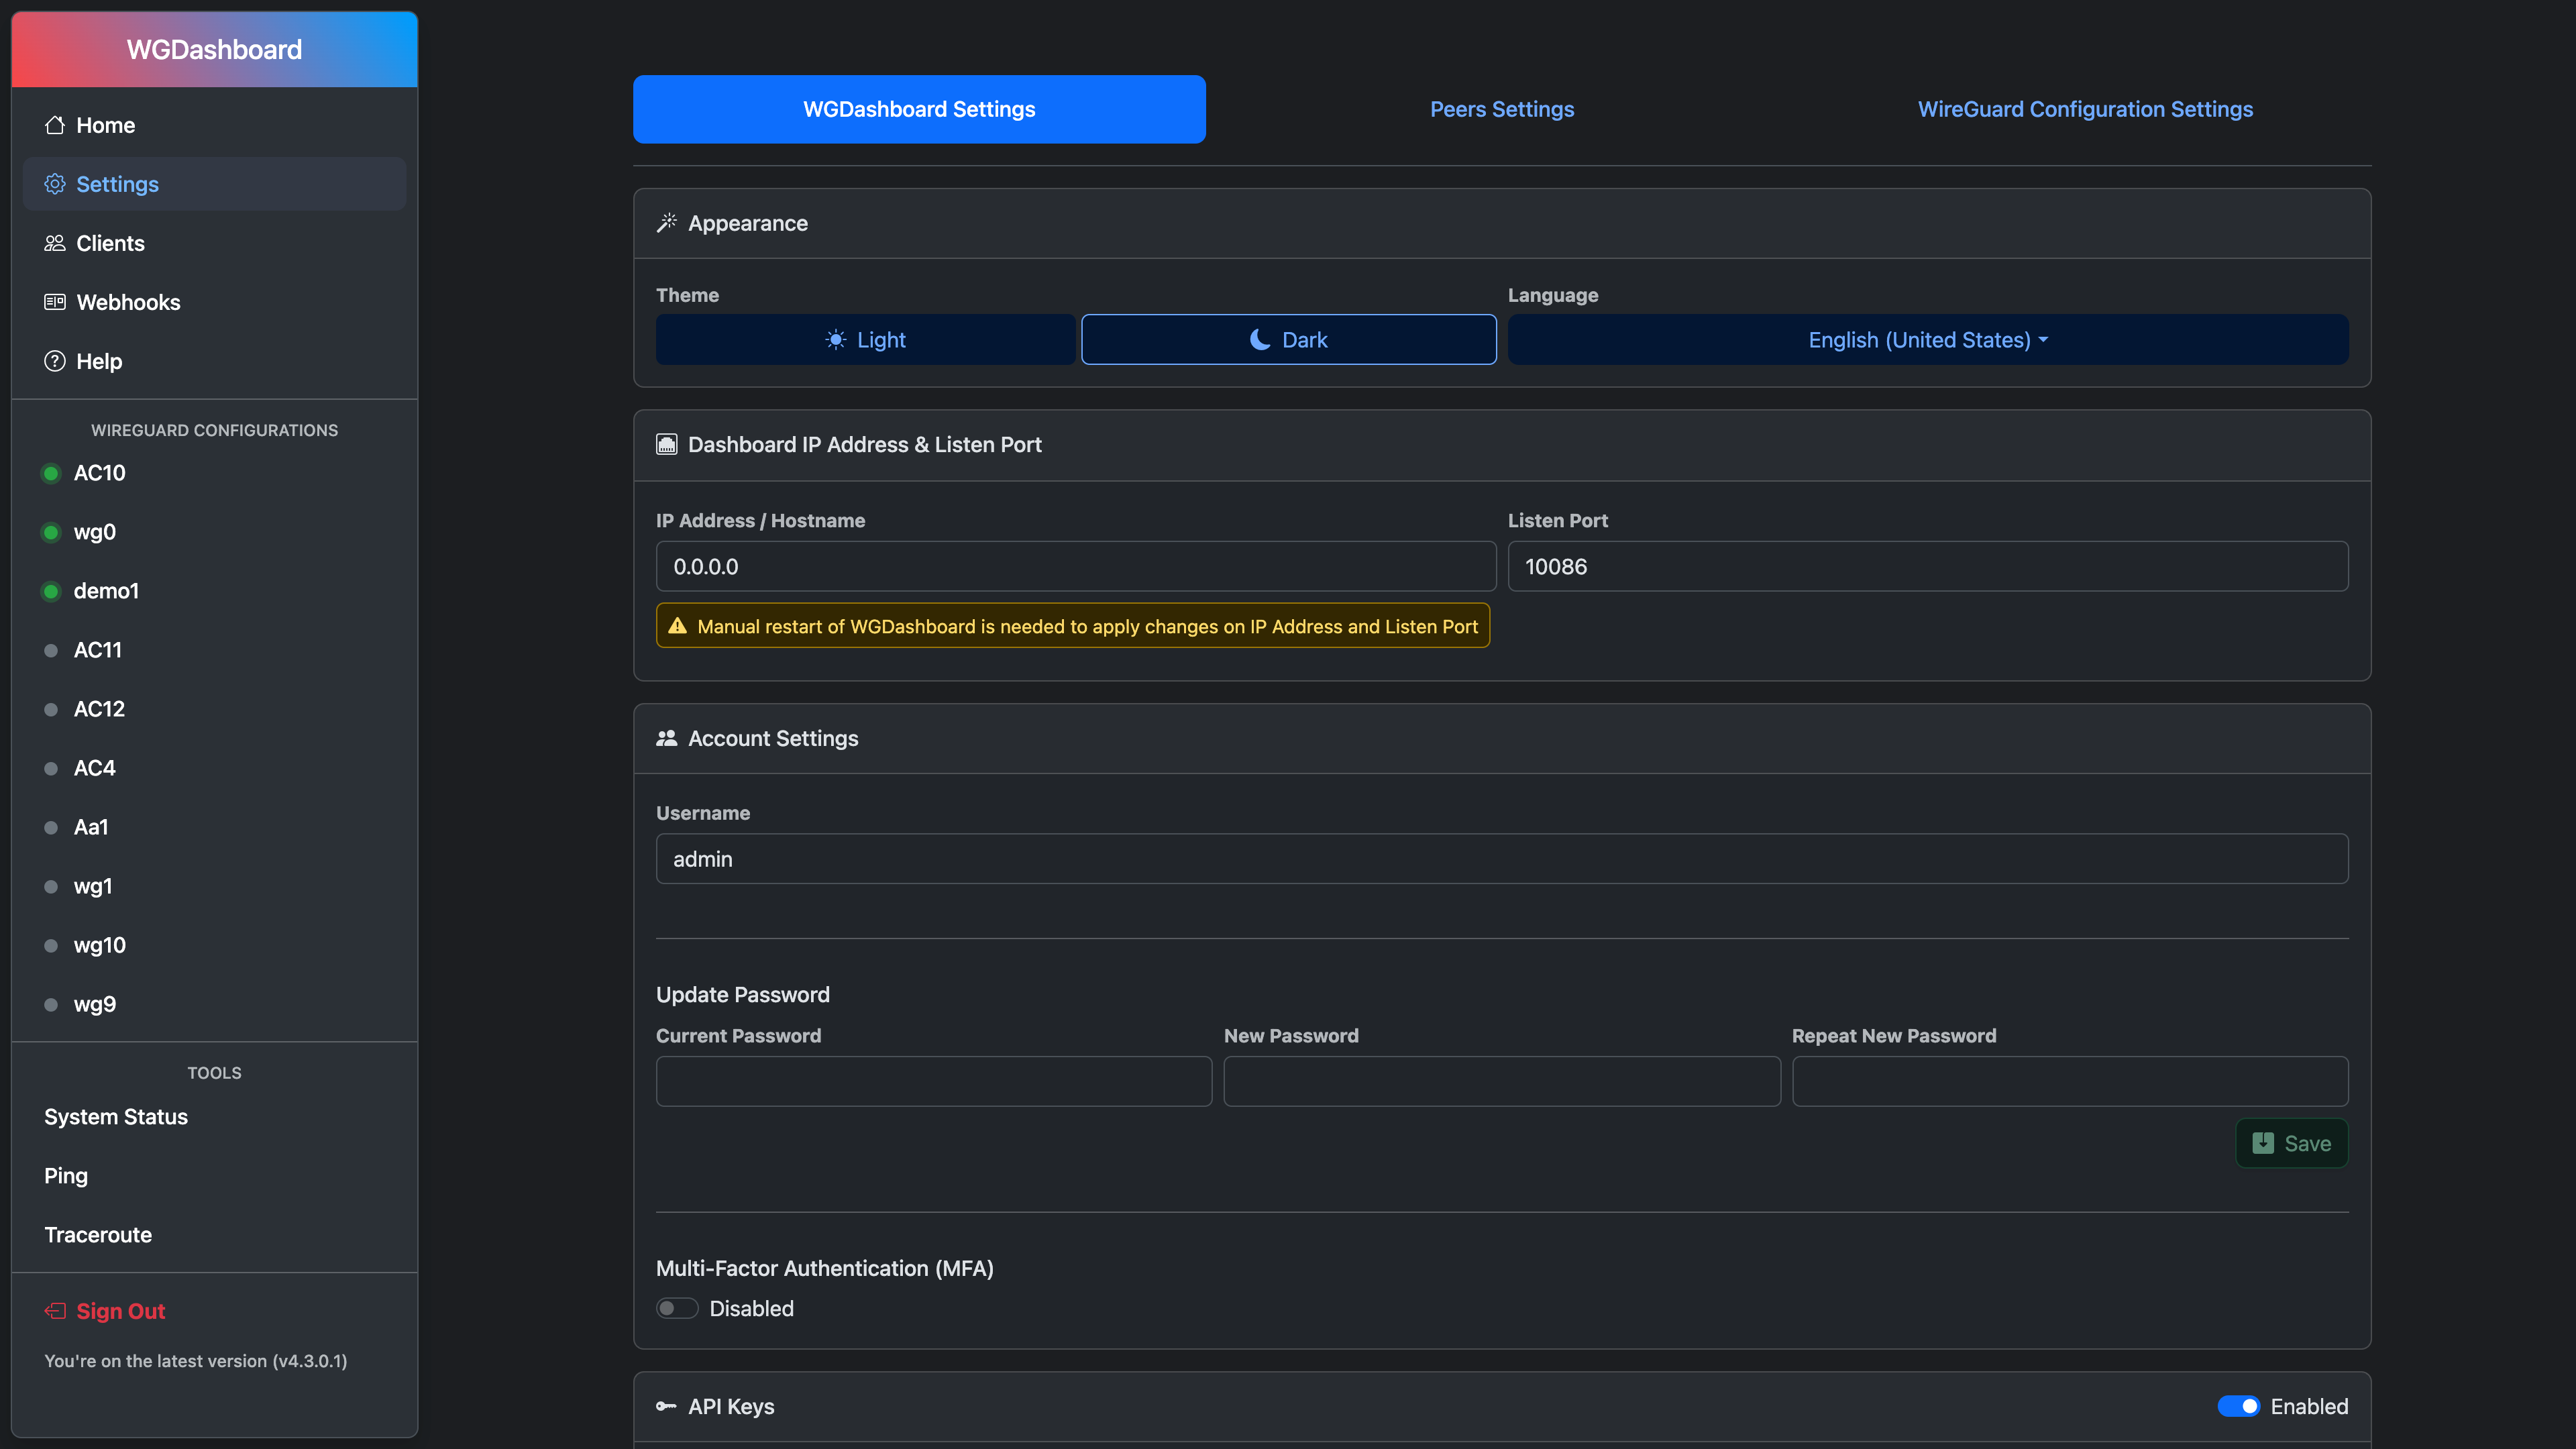Image resolution: width=2576 pixels, height=1449 pixels.
Task: Click the Sign Out arrow icon
Action: tap(55, 1311)
